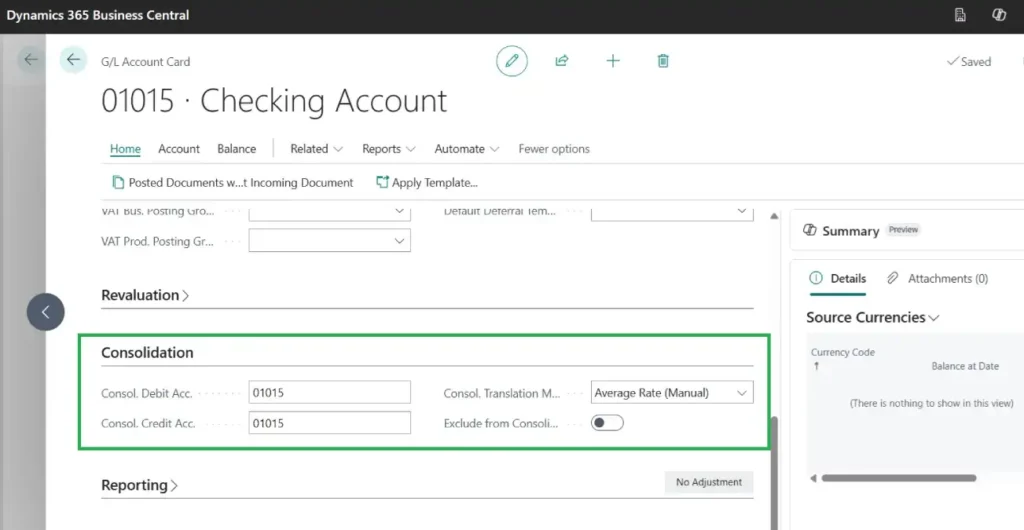Click the dark circular previous-record arrow
The height and width of the screenshot is (530, 1024).
pos(46,312)
